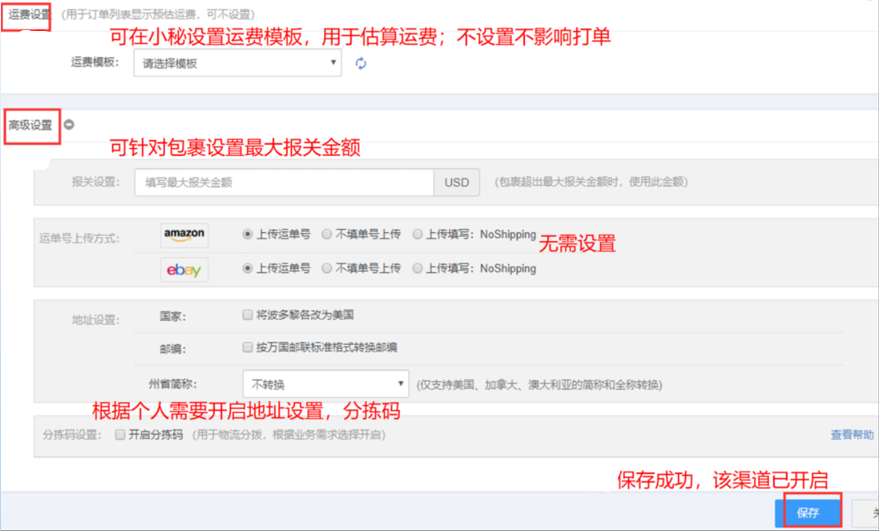Click the Amazon logo icon

click(x=184, y=235)
